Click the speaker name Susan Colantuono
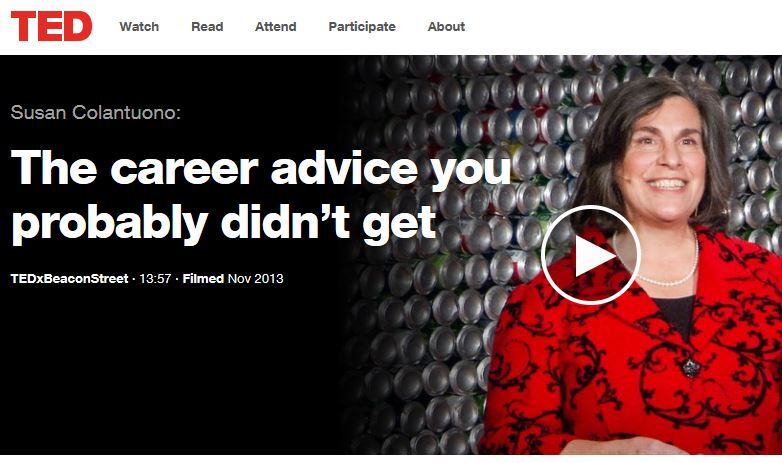 coord(92,112)
